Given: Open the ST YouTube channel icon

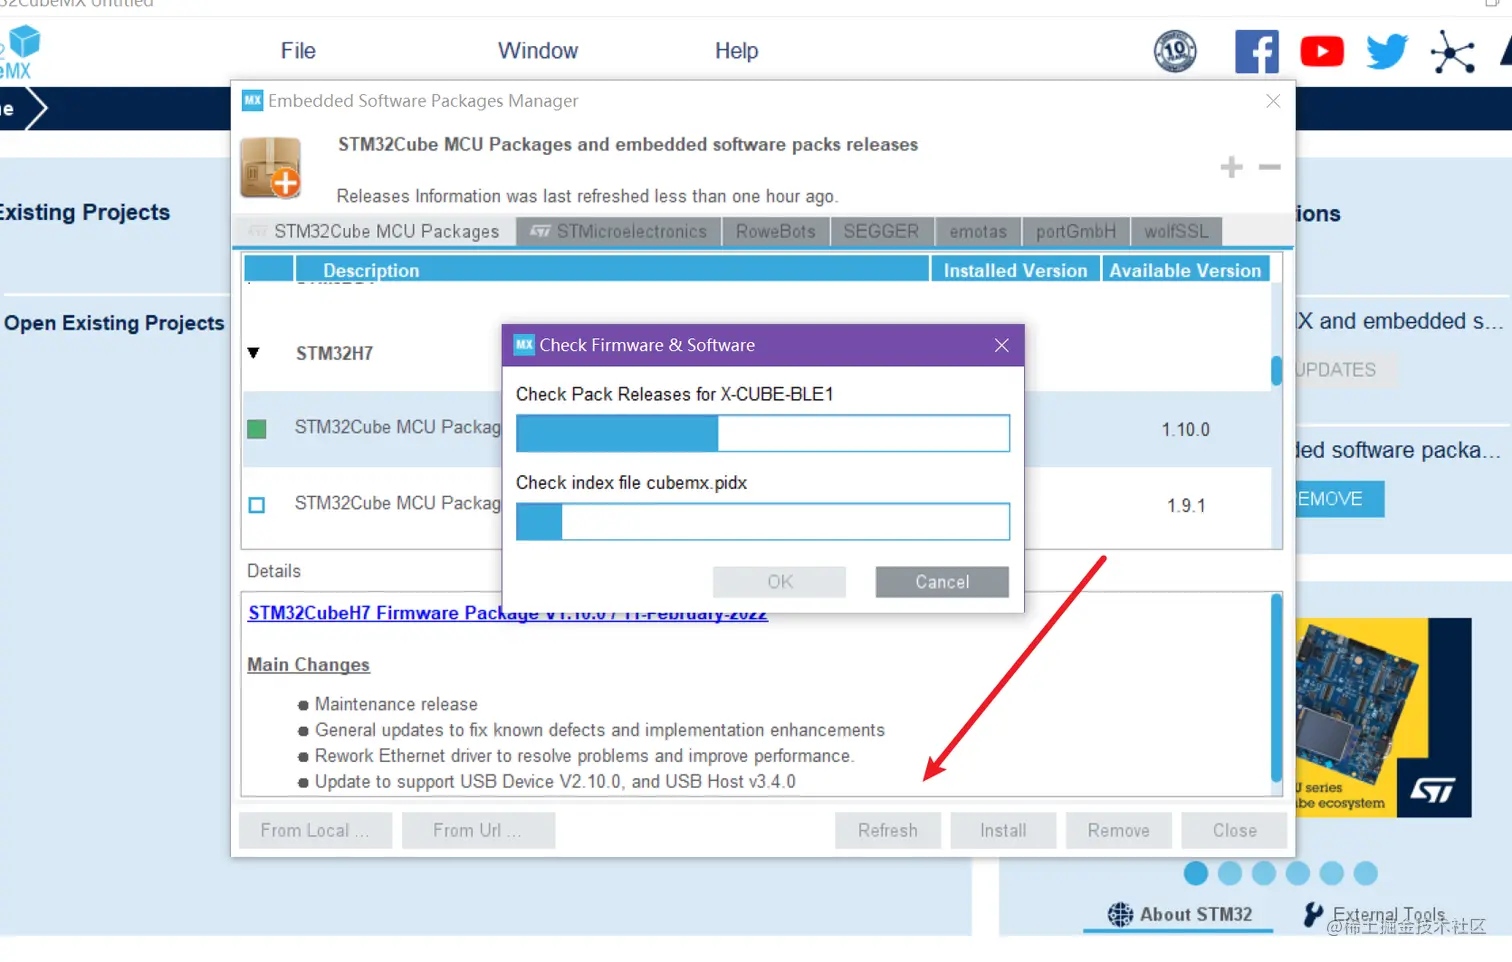Looking at the screenshot, I should [1322, 51].
